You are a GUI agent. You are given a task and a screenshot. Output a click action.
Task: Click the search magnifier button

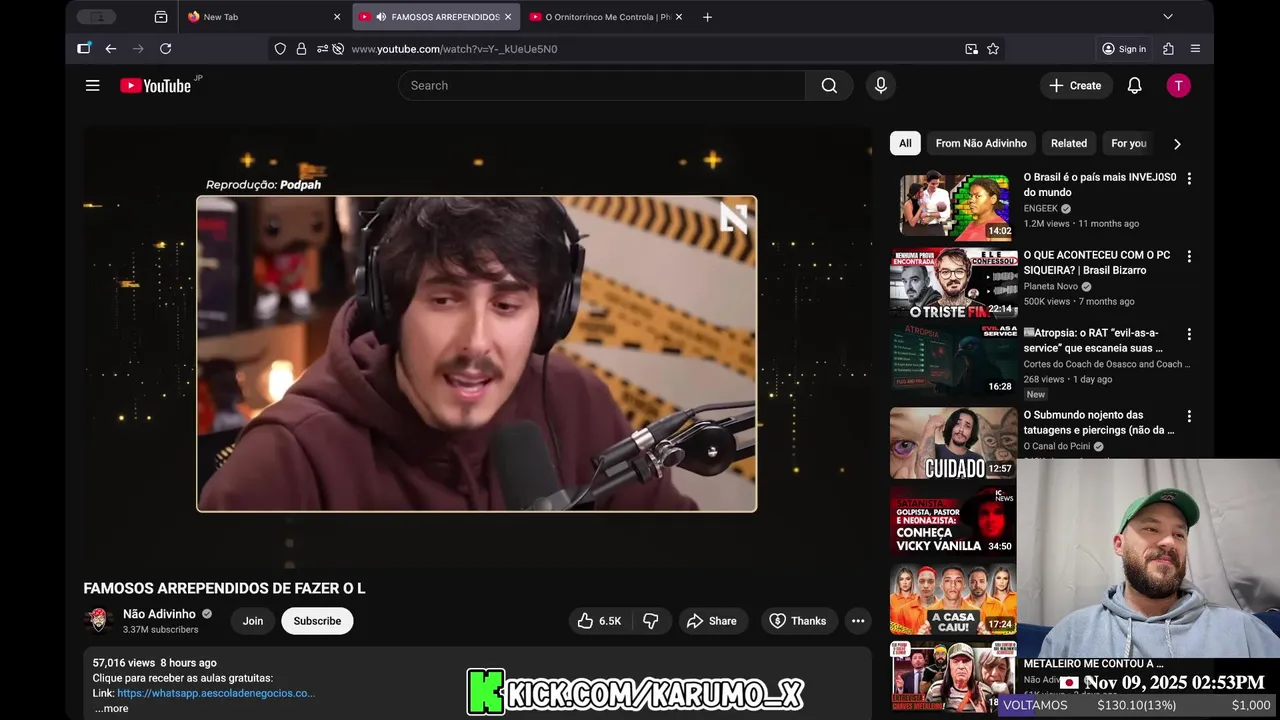(829, 86)
